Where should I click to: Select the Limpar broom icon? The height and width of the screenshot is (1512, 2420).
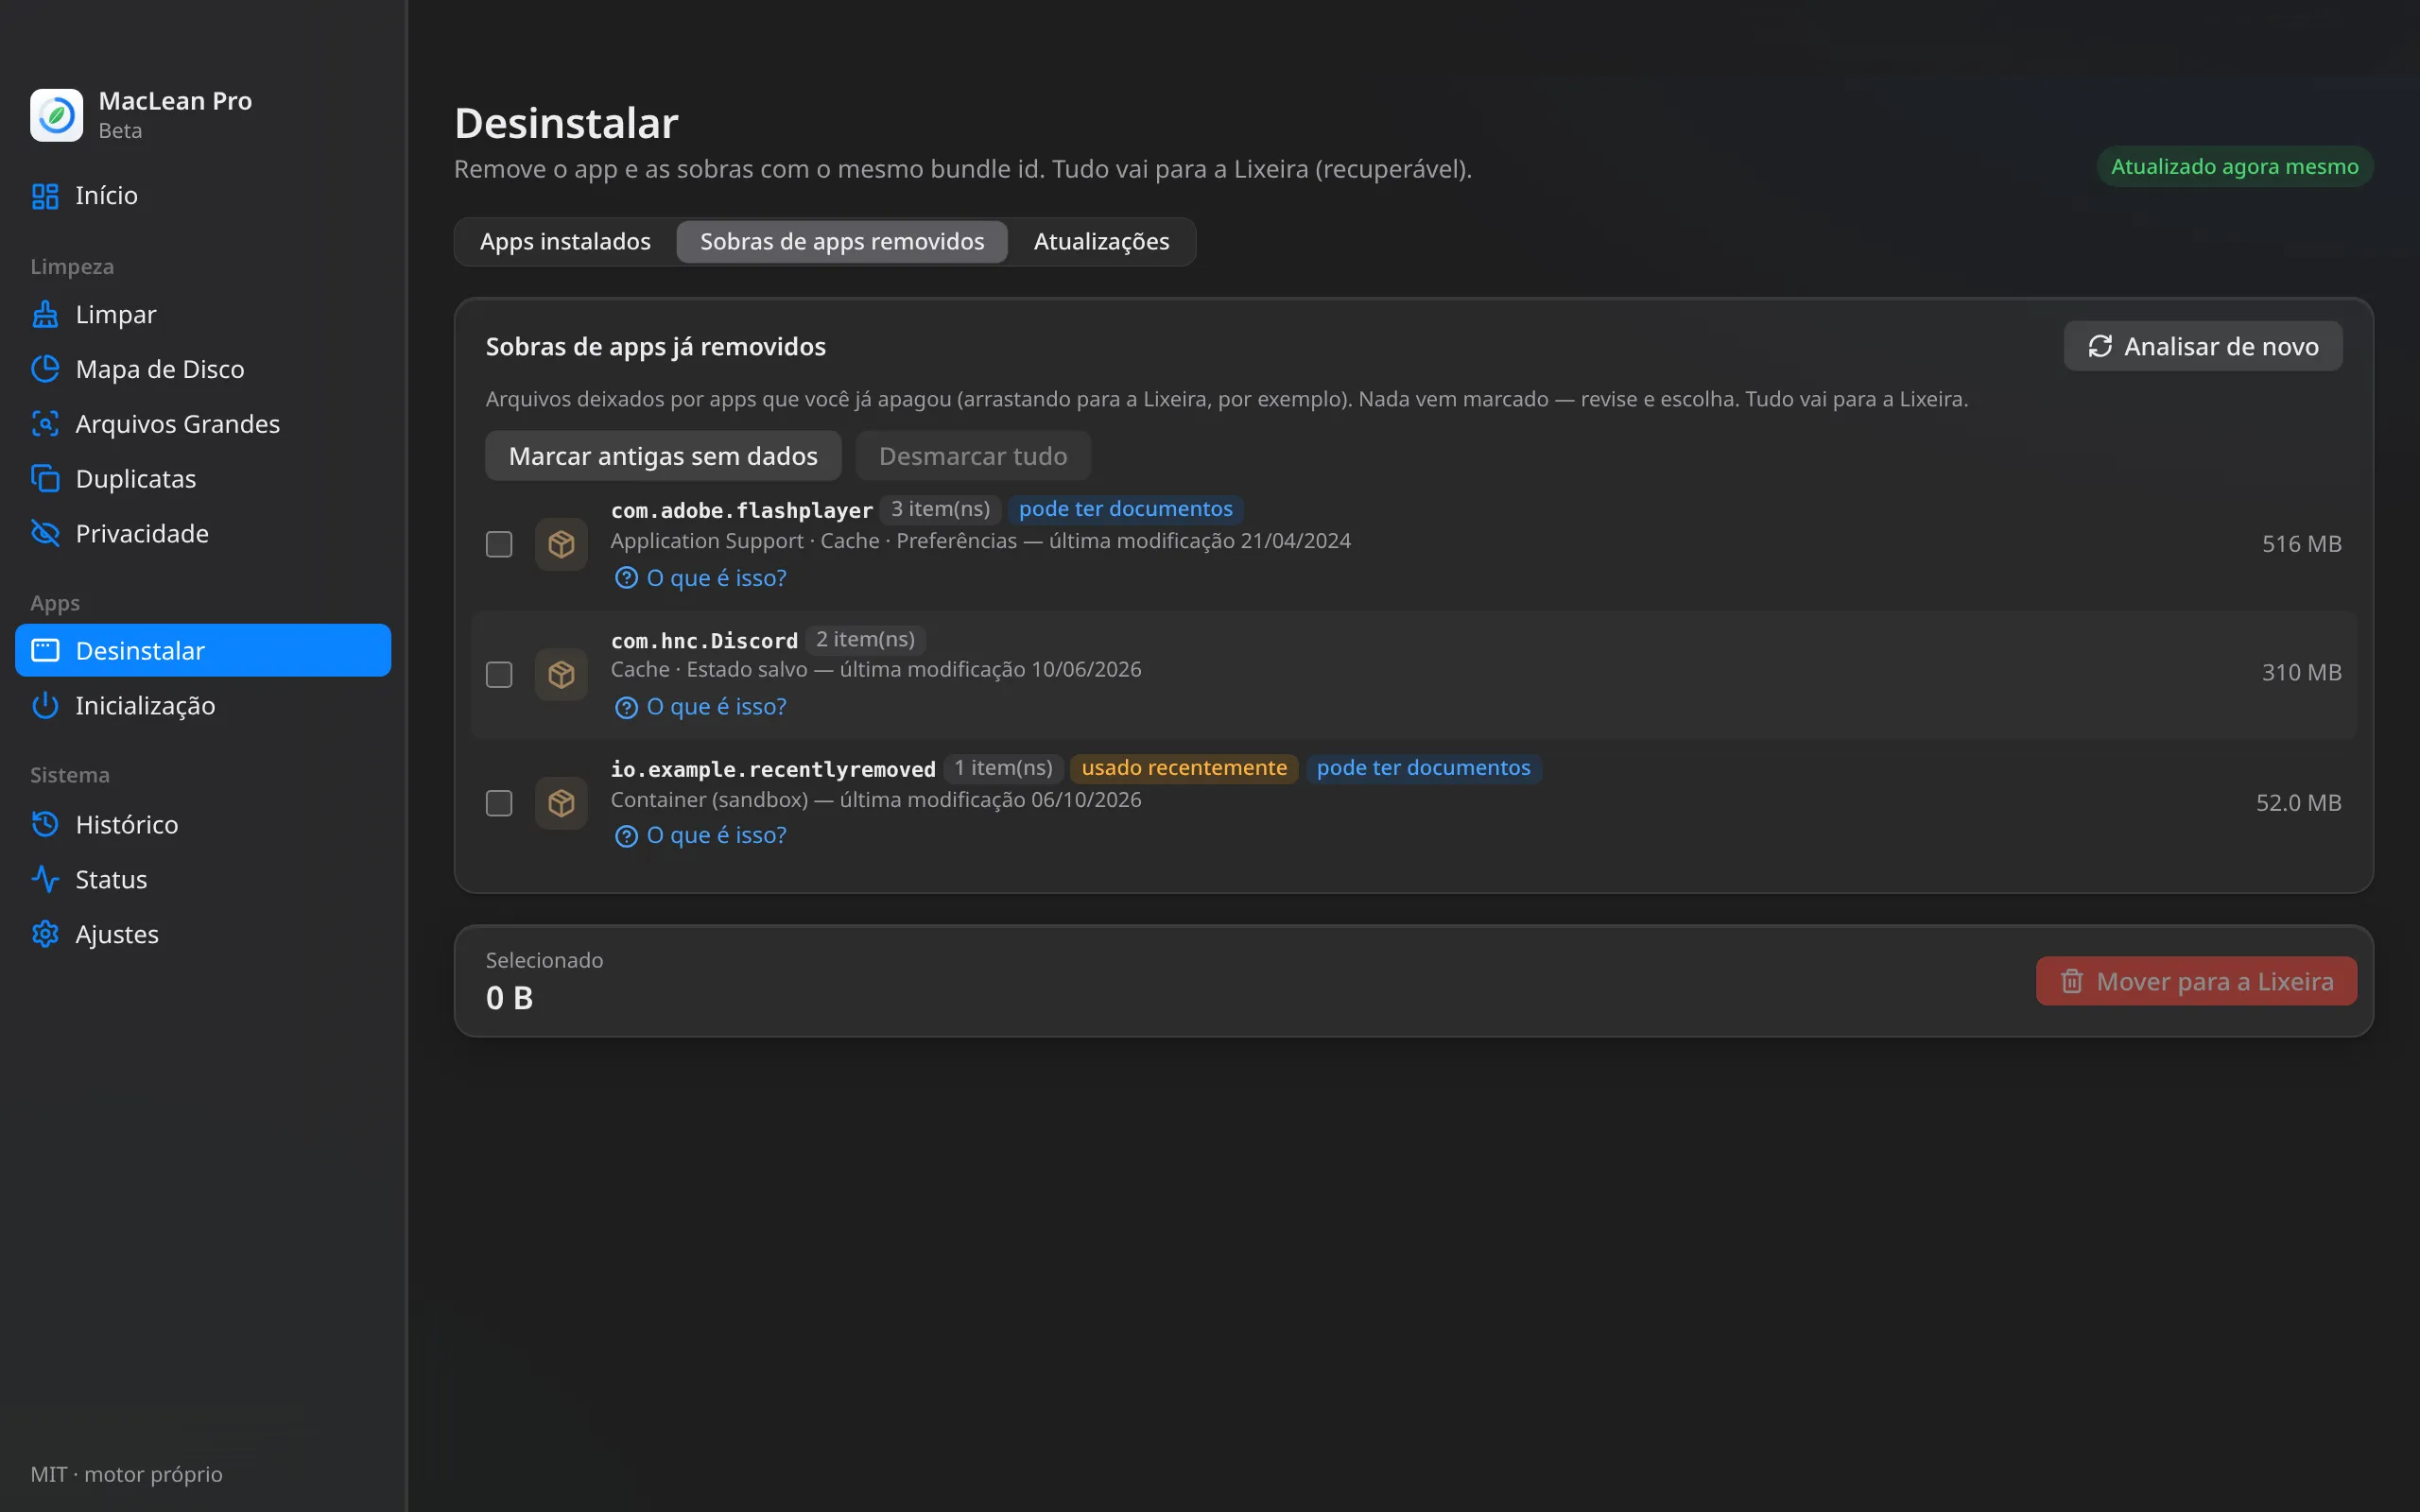point(45,314)
